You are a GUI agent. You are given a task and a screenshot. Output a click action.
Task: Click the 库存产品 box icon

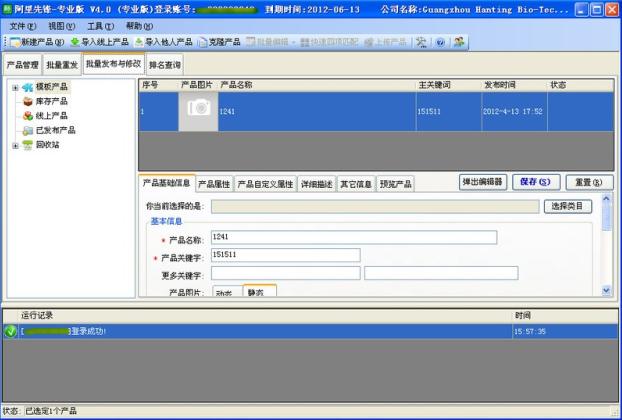(x=28, y=102)
